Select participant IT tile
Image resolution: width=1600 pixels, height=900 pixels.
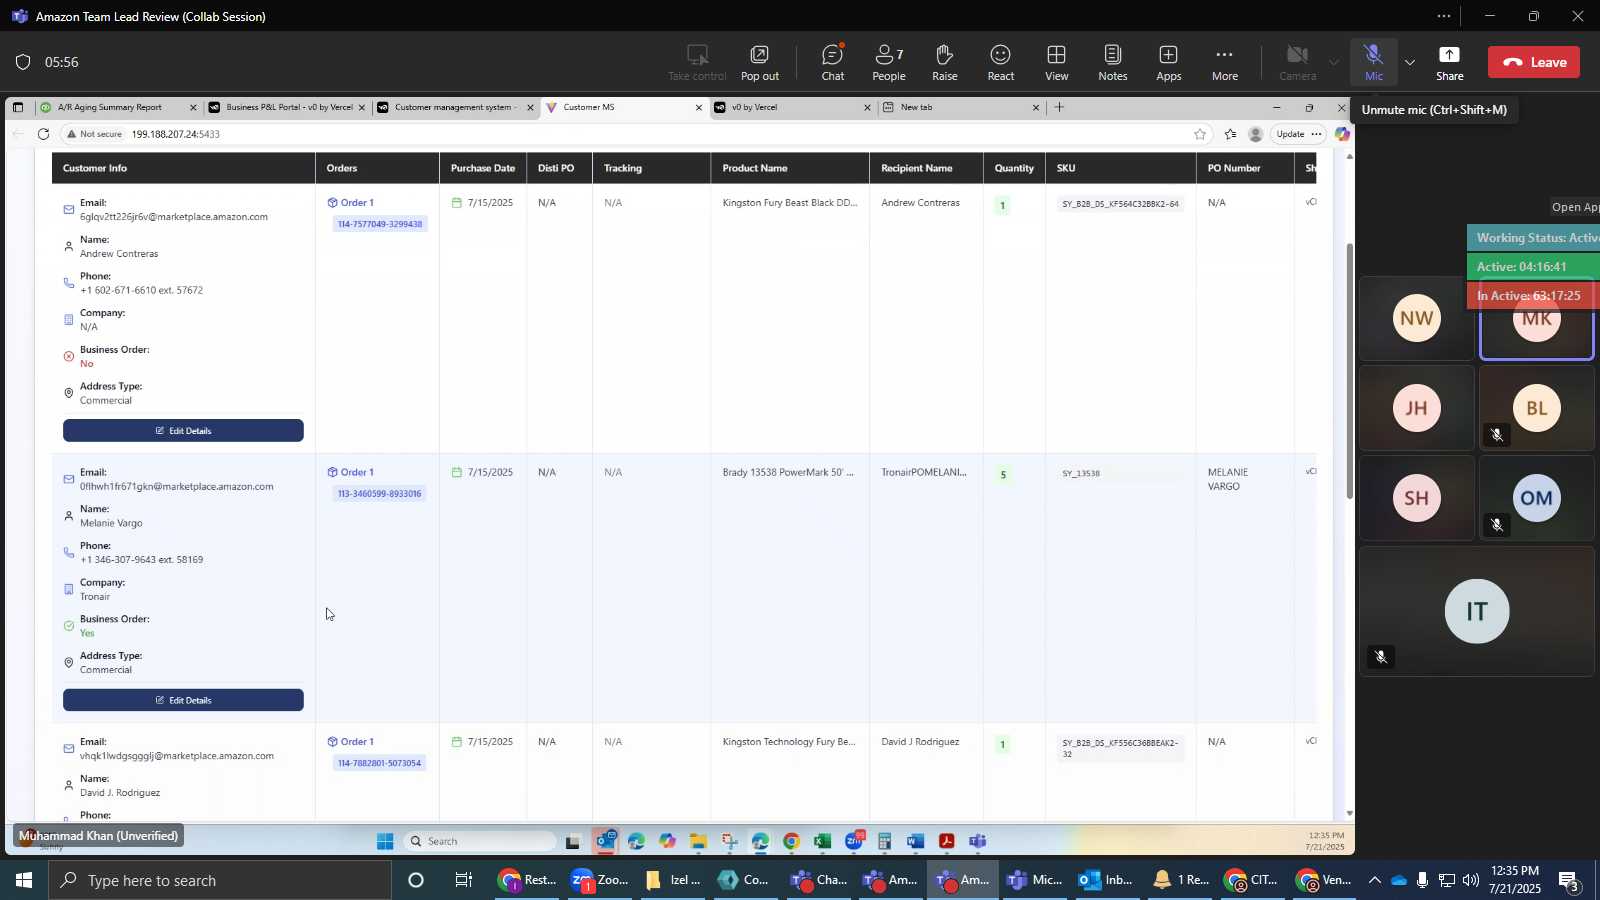coord(1477,611)
